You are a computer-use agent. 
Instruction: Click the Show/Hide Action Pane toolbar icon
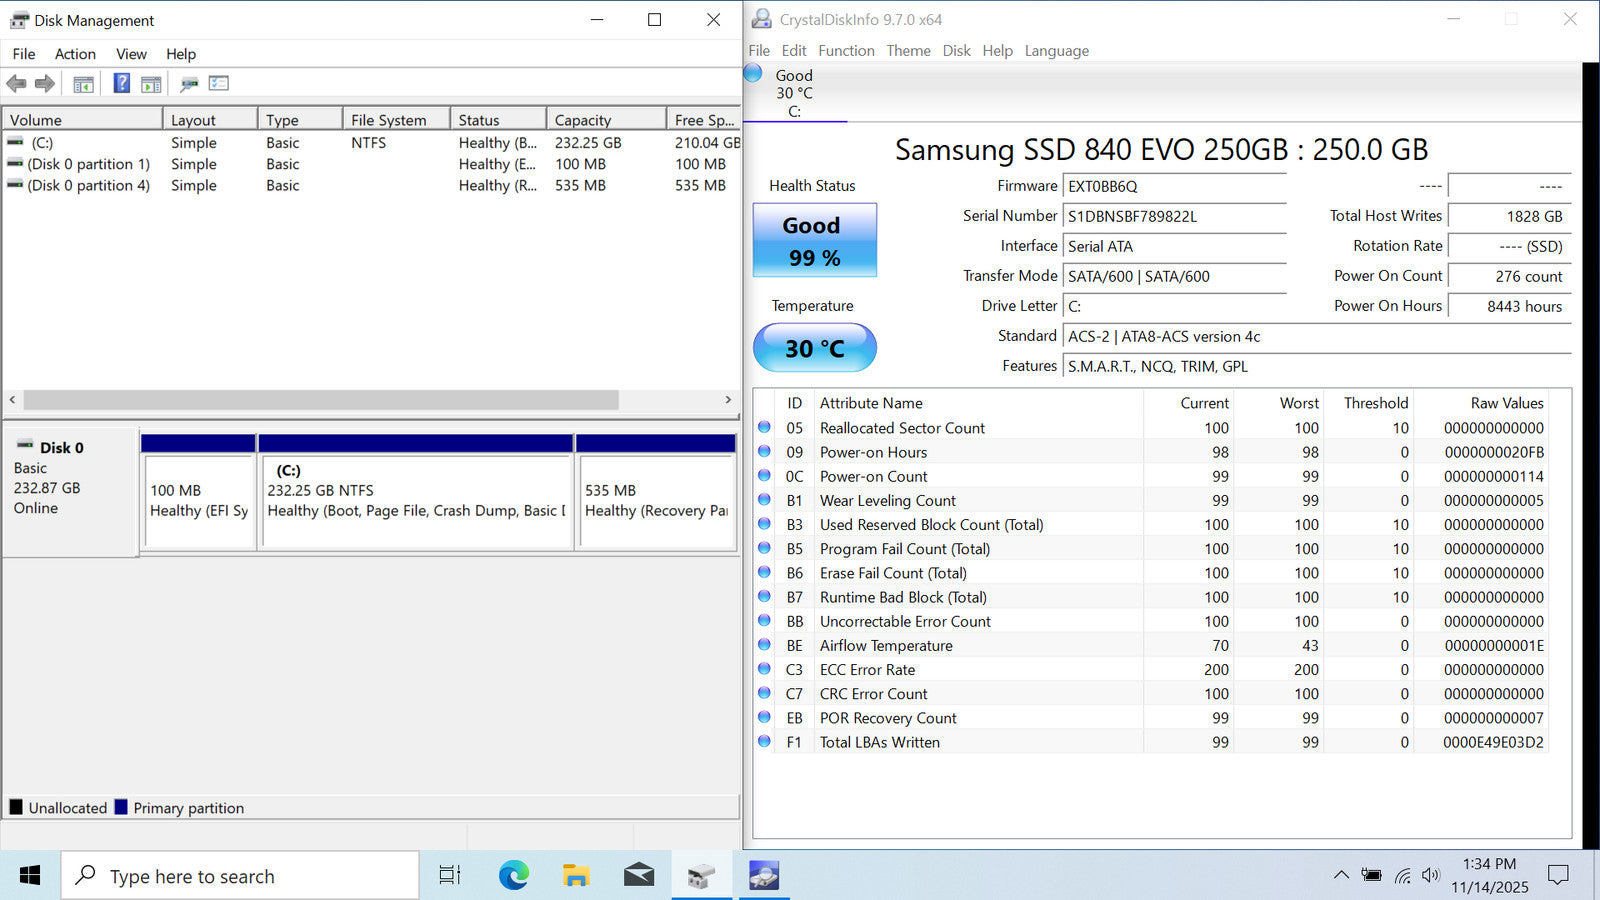151,84
